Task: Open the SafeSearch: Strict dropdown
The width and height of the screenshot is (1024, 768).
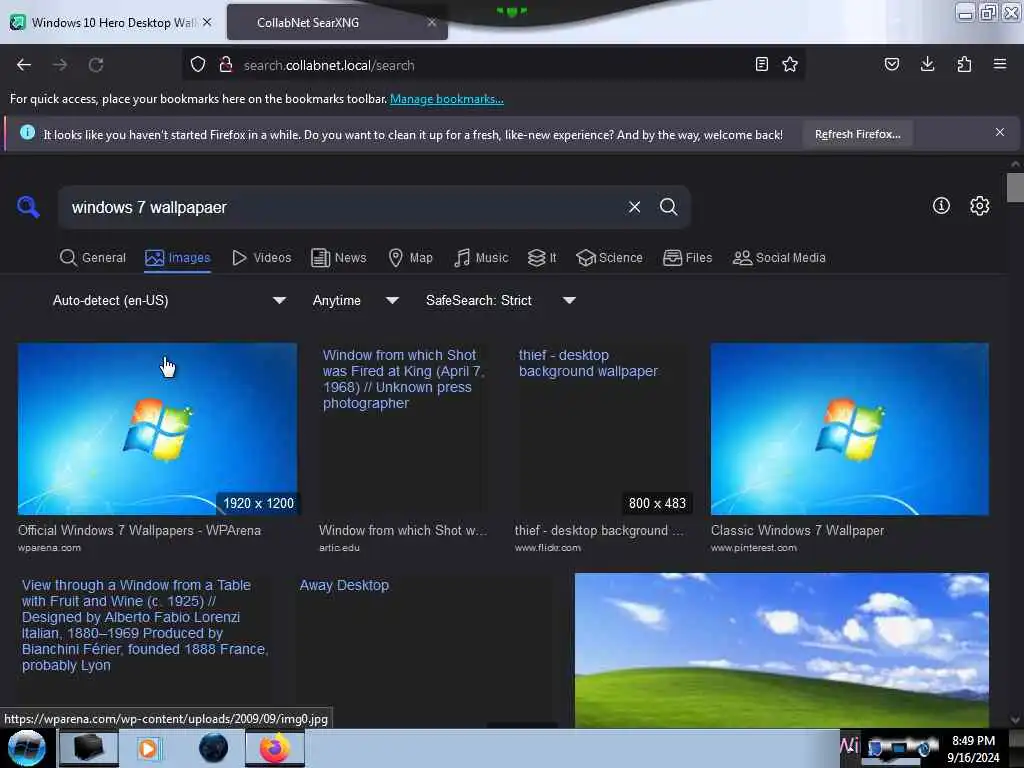Action: pos(501,300)
